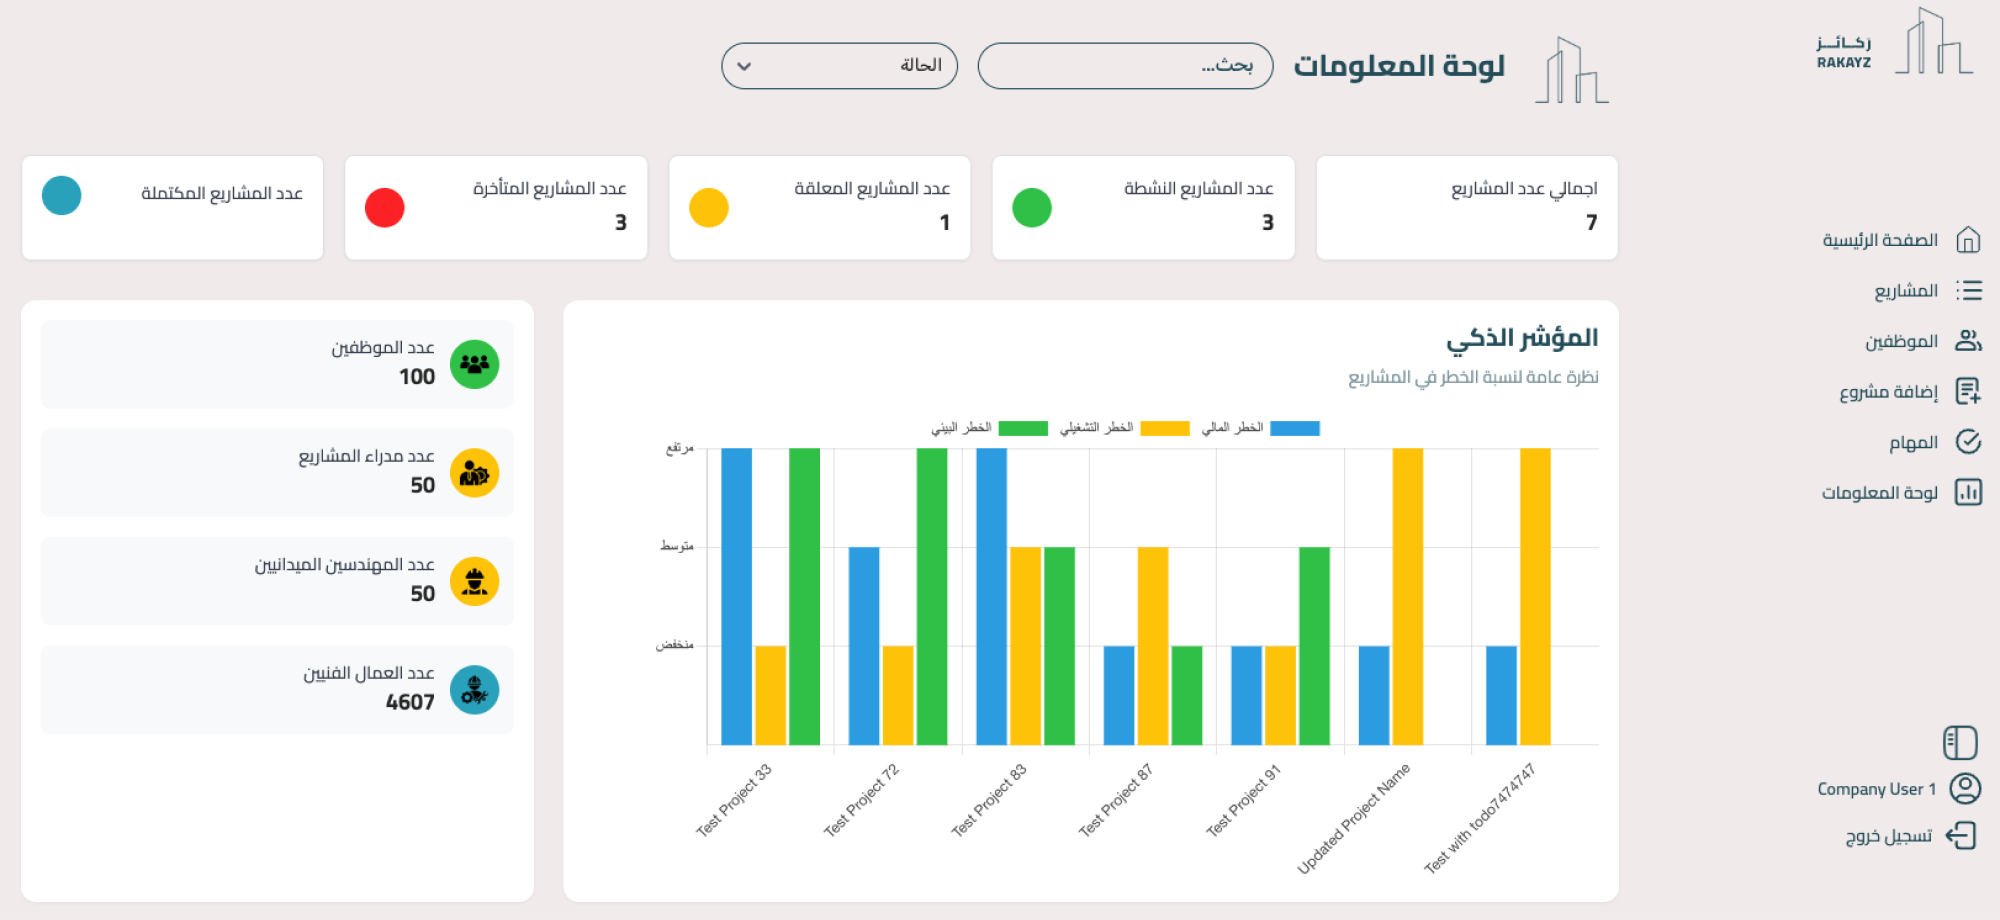Click the tasks checkmark icon
This screenshot has width=2000, height=920.
1968,442
